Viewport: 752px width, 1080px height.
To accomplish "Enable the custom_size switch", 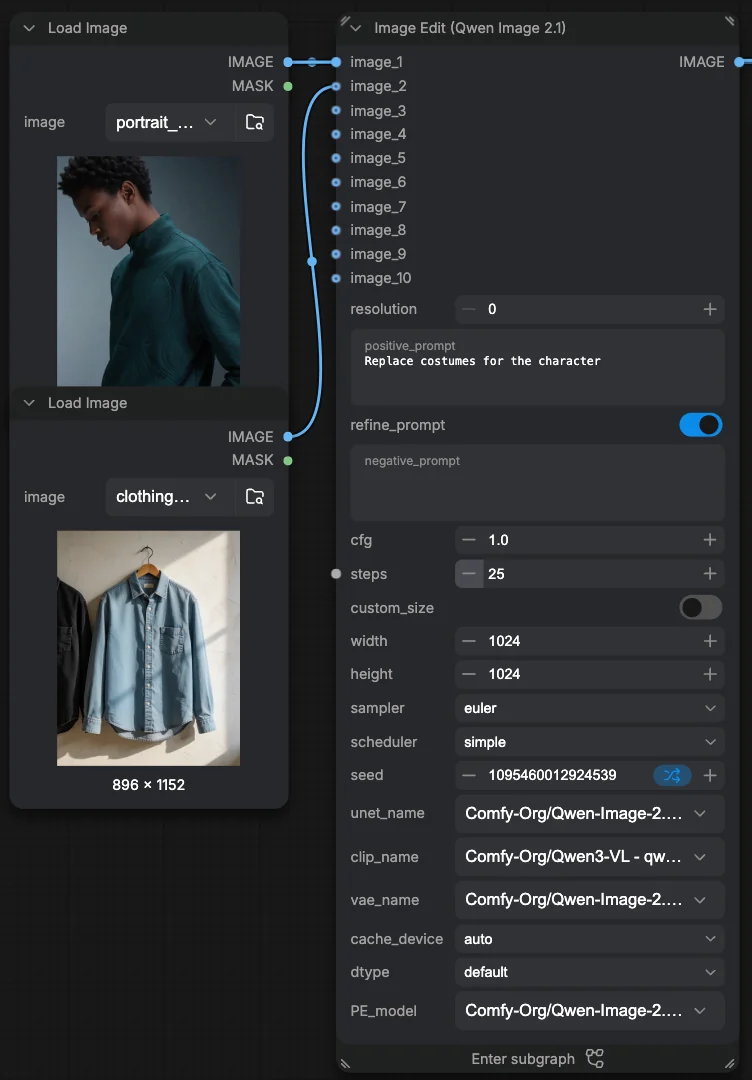I will click(700, 608).
